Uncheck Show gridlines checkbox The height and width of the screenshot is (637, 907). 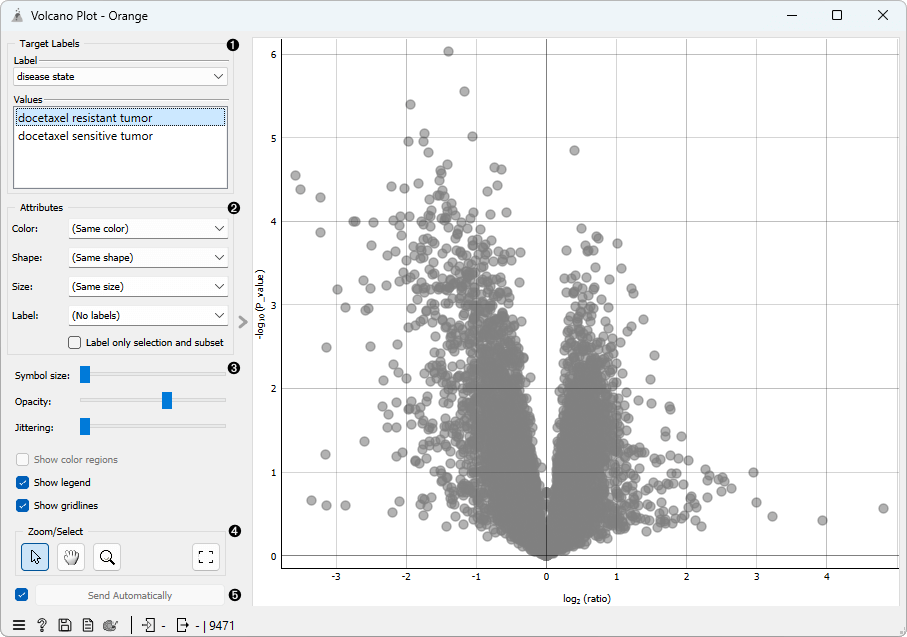coord(23,506)
